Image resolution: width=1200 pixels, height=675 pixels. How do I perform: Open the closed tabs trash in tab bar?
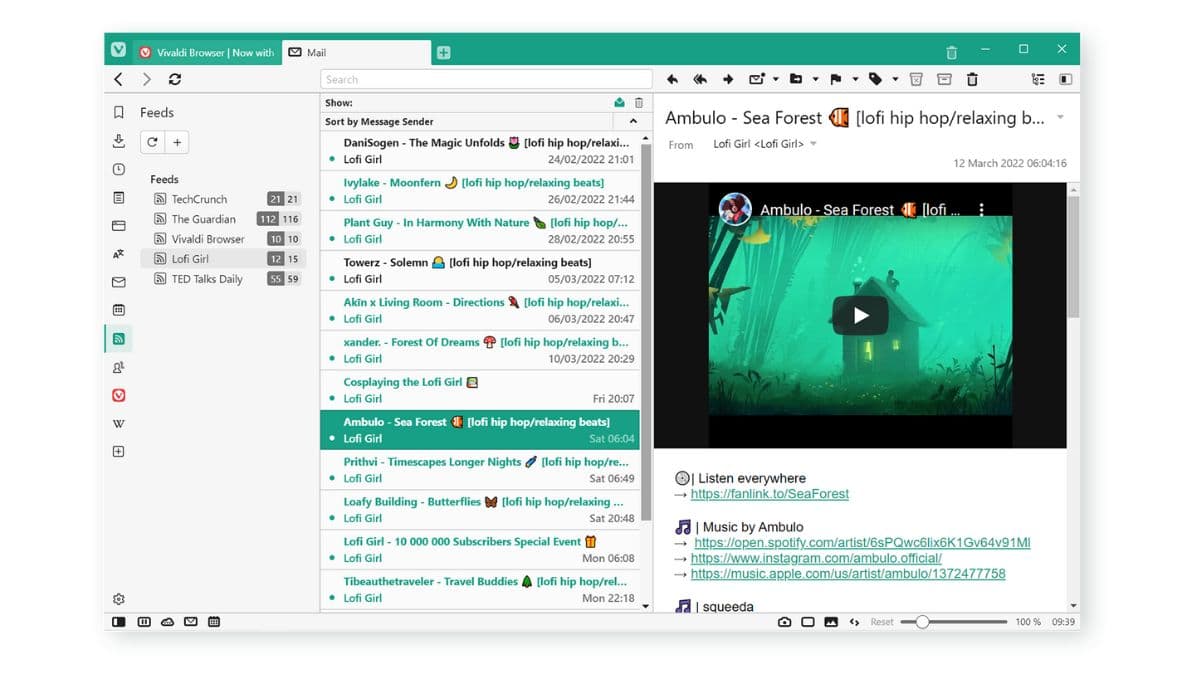click(951, 52)
